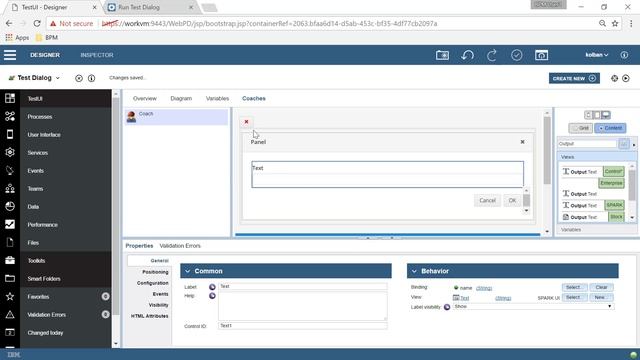640x360 pixels.
Task: Click the checkmark validate icon in the header
Action: (516, 55)
